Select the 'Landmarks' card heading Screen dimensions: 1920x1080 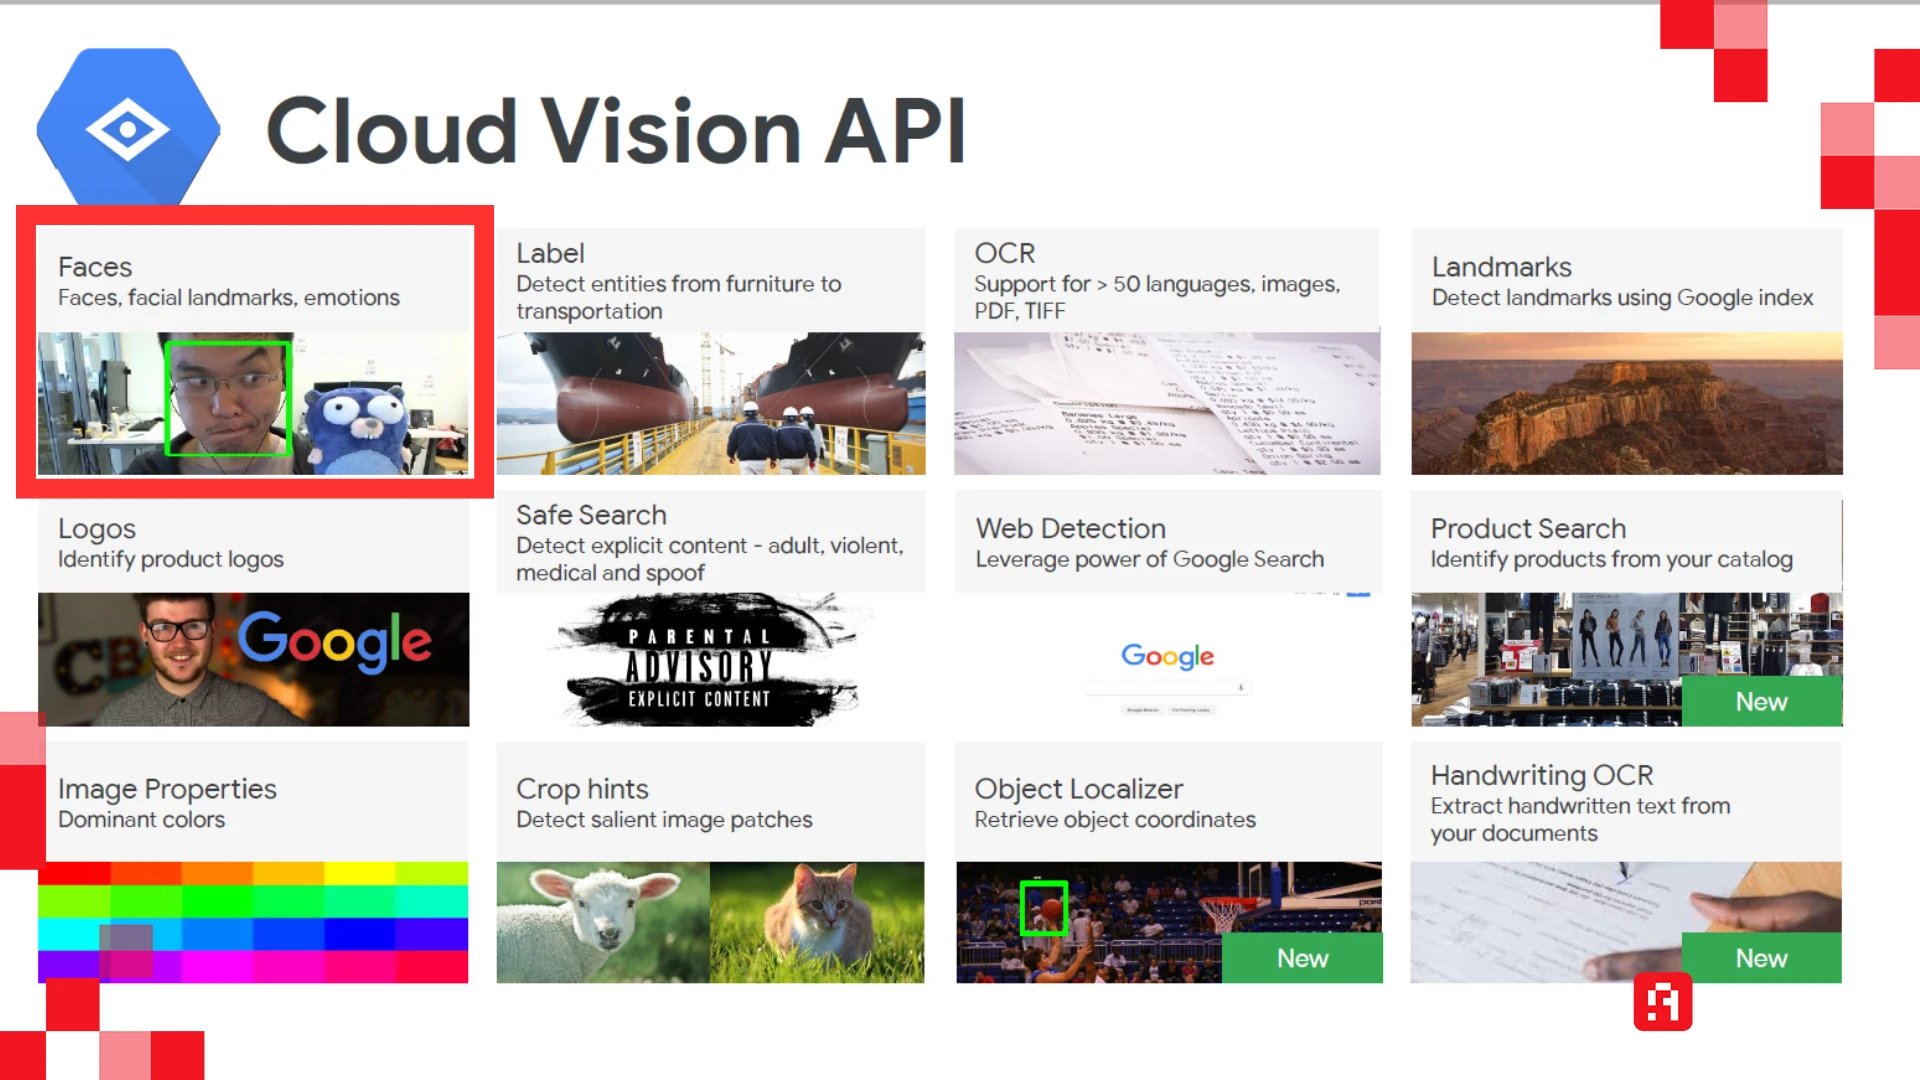(x=1501, y=267)
